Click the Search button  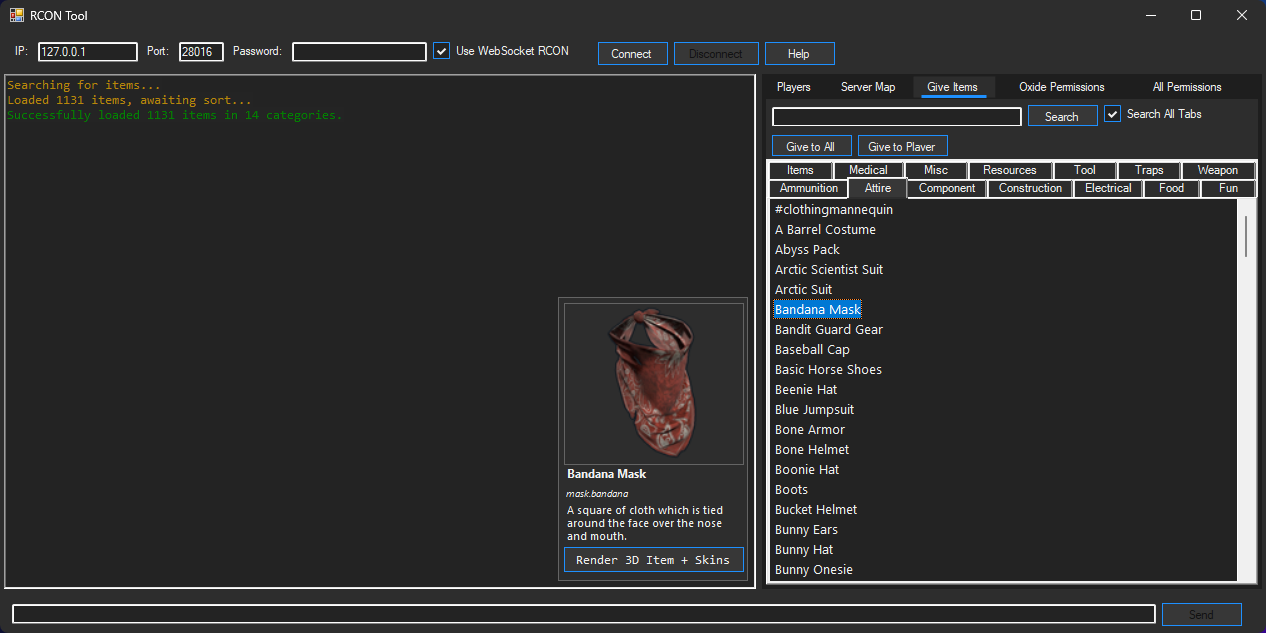pyautogui.click(x=1062, y=115)
